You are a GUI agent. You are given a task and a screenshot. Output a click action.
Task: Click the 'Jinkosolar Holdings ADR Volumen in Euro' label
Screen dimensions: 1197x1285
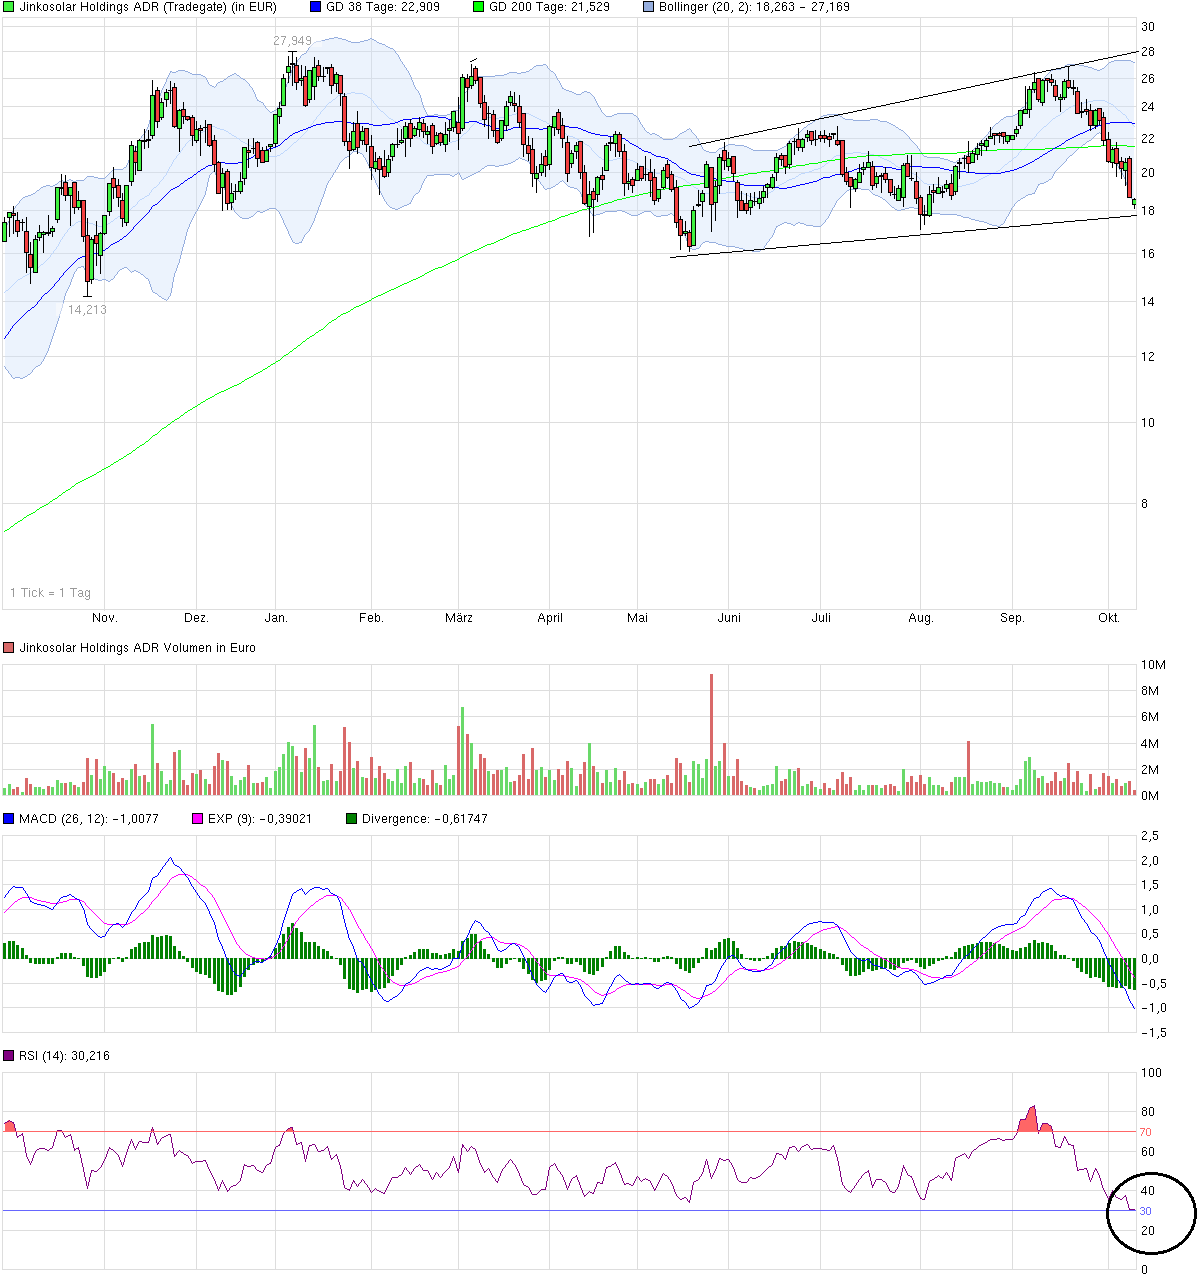click(x=137, y=648)
